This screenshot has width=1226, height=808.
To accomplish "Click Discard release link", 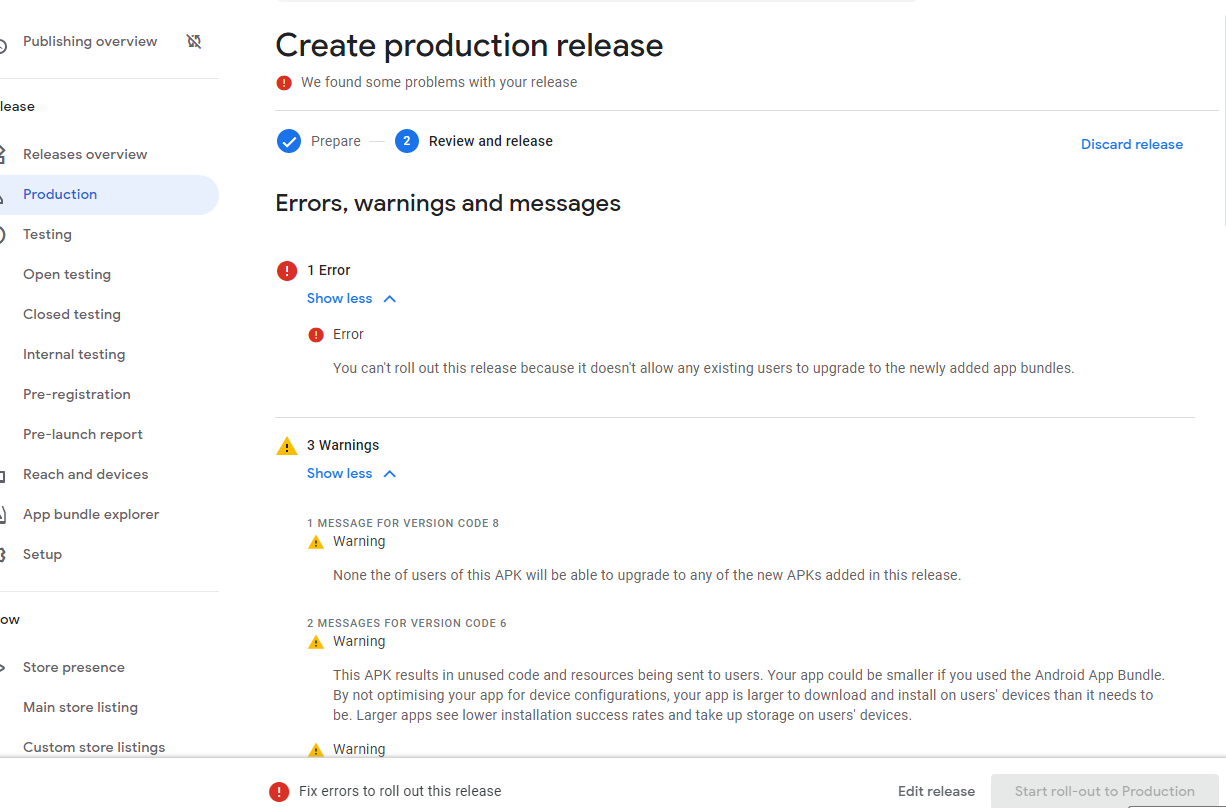I will click(1131, 144).
